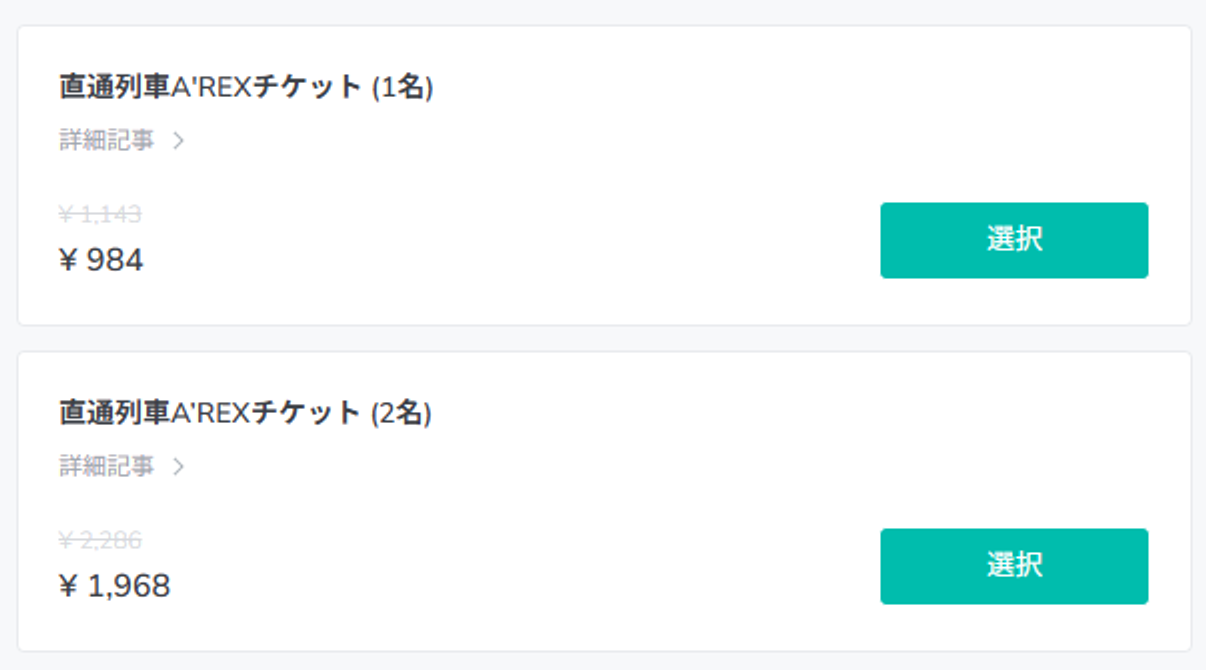Click the discounted price ¥ 1,968

pos(115,586)
